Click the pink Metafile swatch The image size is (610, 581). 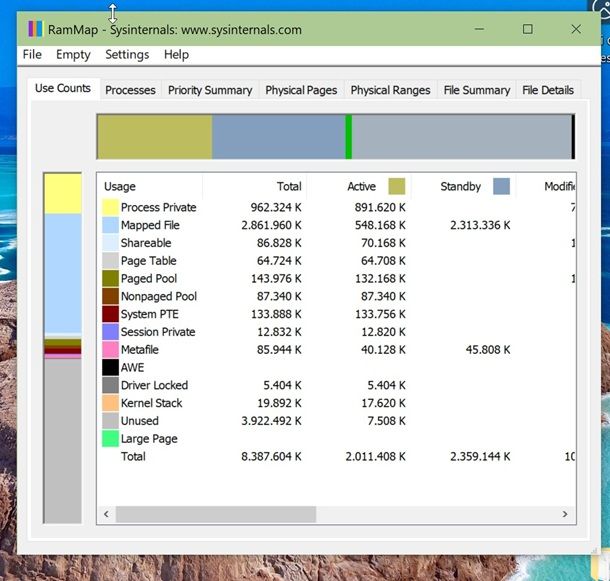click(110, 349)
